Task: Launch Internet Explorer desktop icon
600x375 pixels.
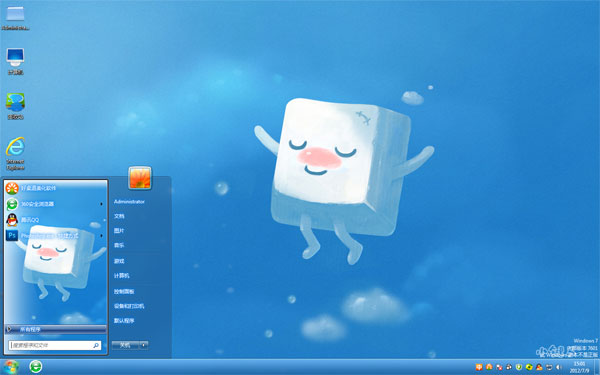Action: (15, 153)
